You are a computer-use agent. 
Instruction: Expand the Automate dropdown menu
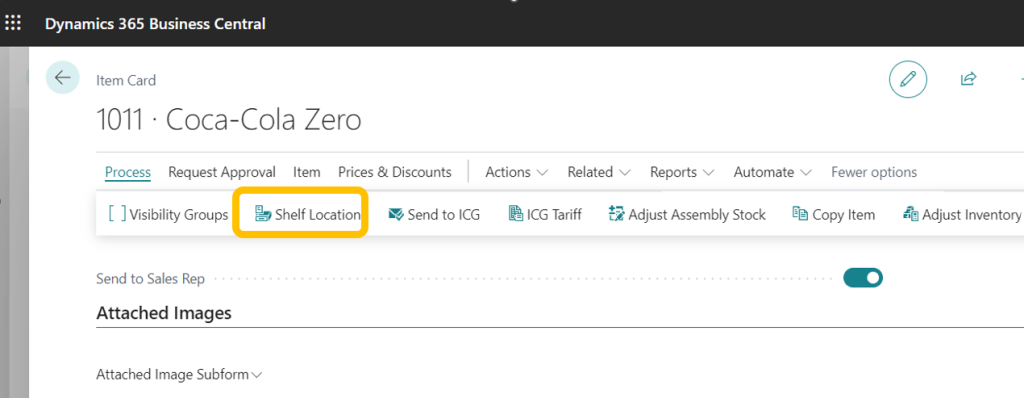coord(773,173)
